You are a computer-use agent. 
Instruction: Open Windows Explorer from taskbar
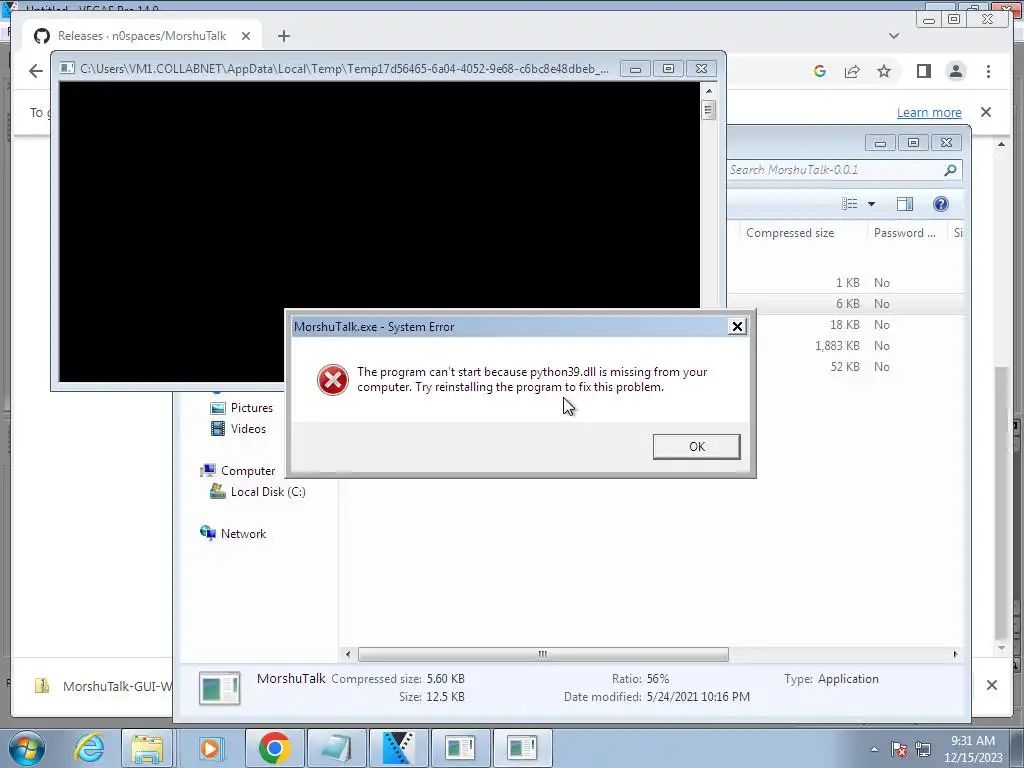tap(147, 748)
